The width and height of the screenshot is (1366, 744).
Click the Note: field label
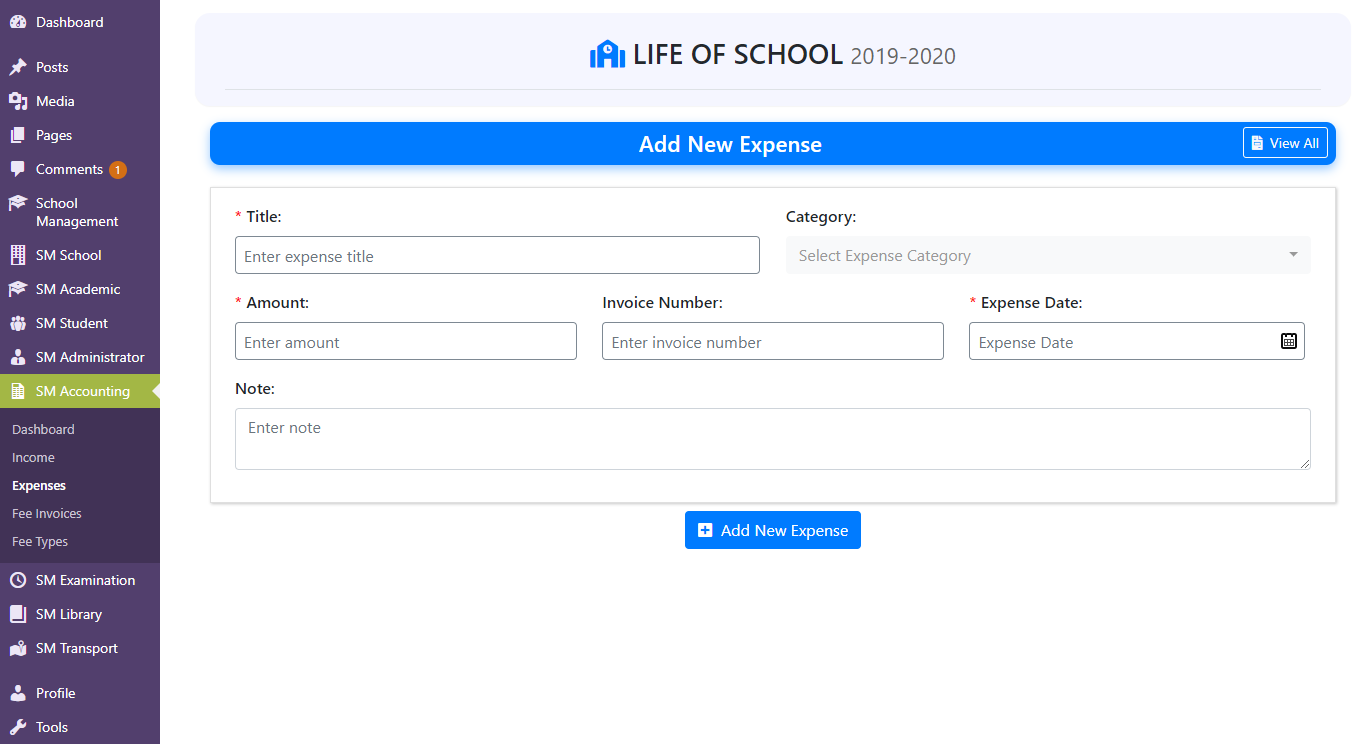click(x=255, y=388)
